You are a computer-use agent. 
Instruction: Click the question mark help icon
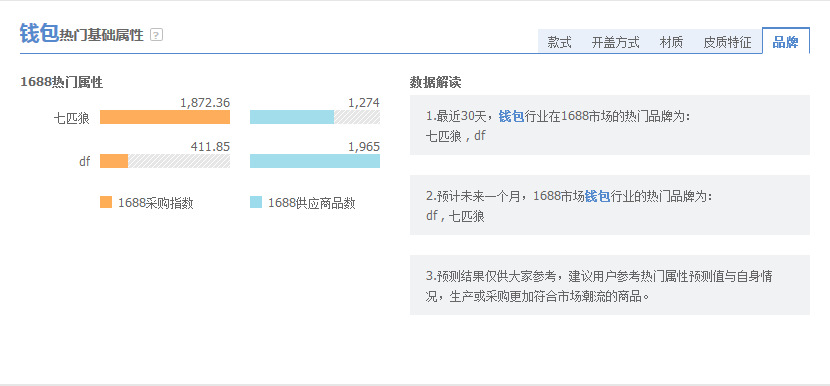pyautogui.click(x=156, y=35)
